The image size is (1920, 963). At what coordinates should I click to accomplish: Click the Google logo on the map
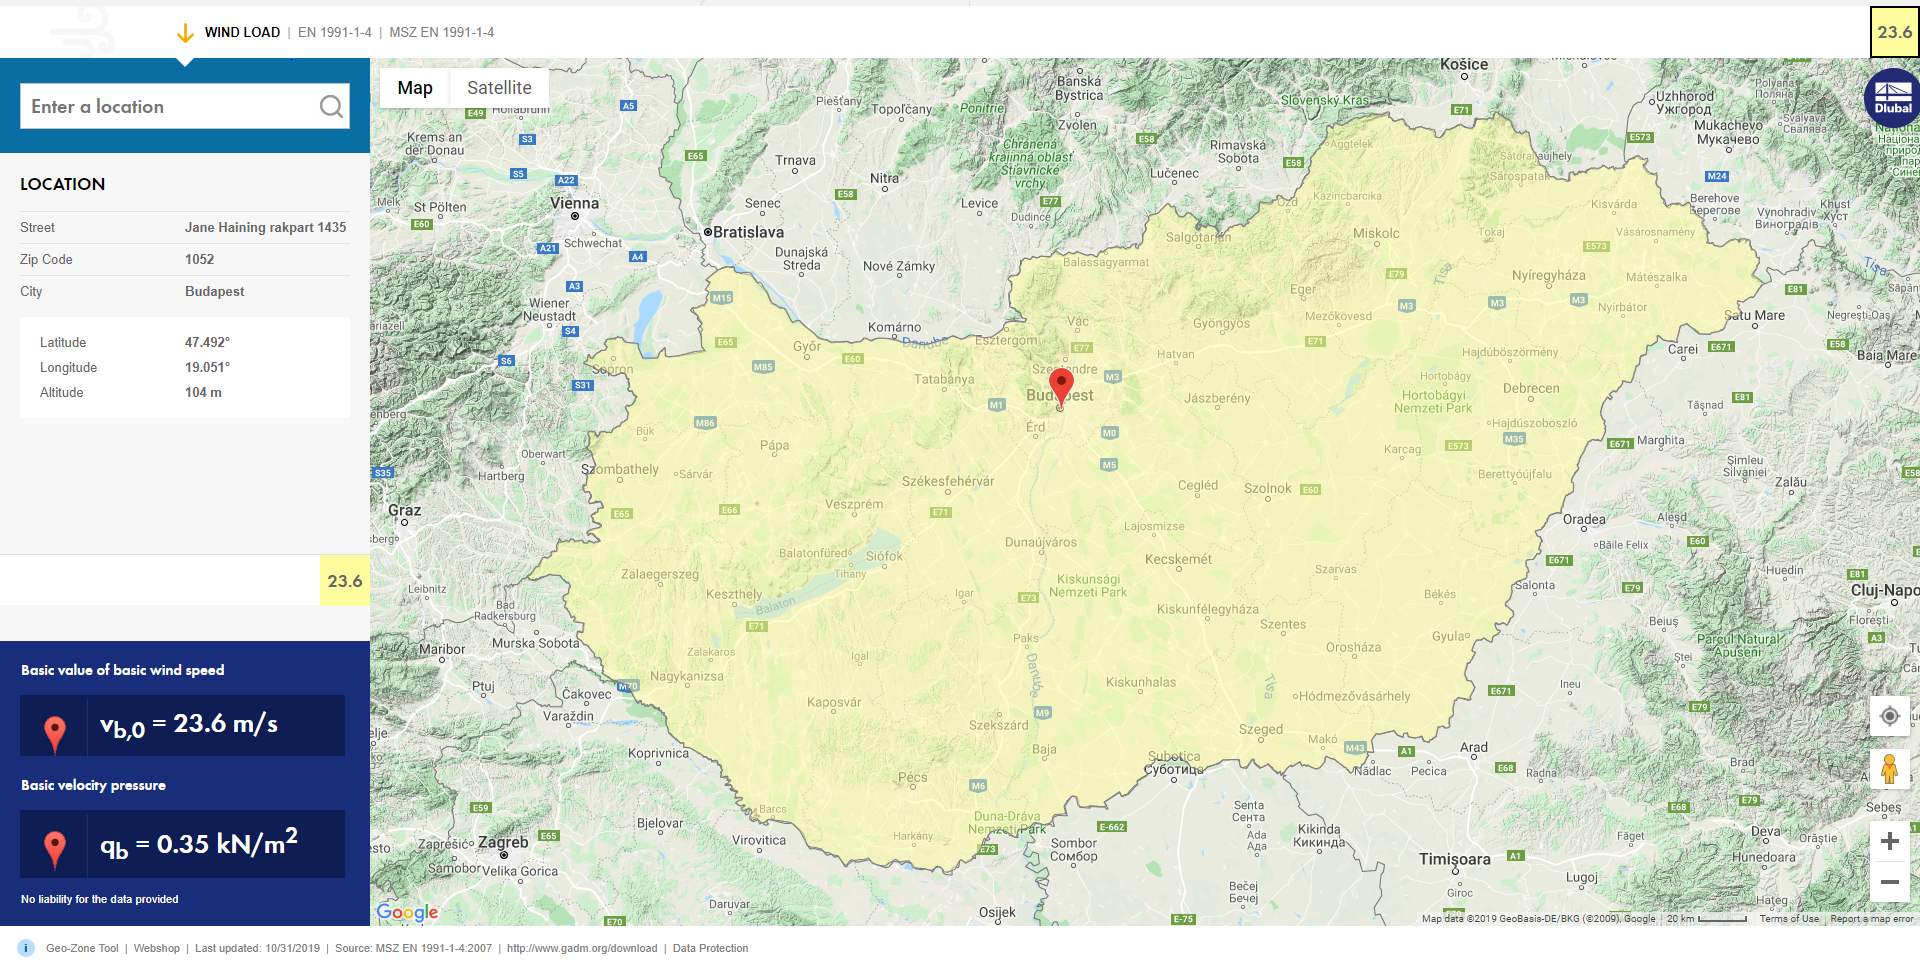coord(406,911)
